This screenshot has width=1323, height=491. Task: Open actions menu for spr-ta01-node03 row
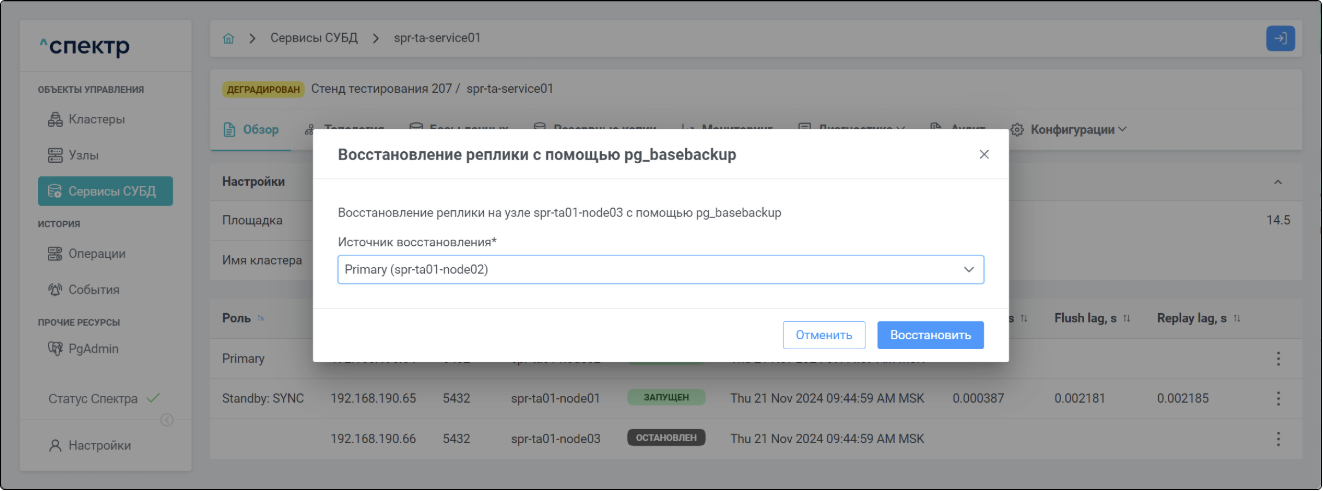click(x=1277, y=439)
